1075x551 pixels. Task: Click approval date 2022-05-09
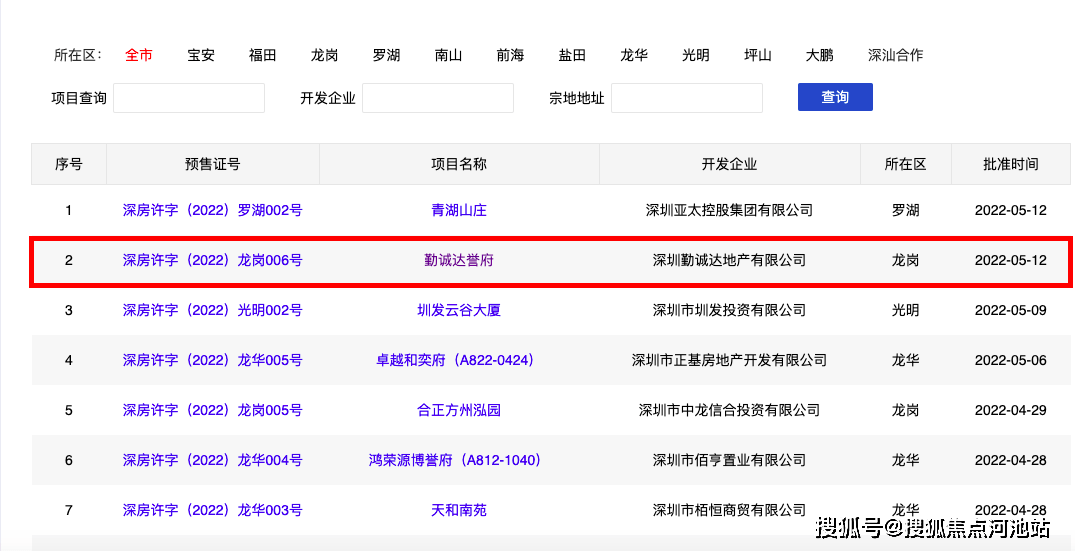pyautogui.click(x=1011, y=310)
